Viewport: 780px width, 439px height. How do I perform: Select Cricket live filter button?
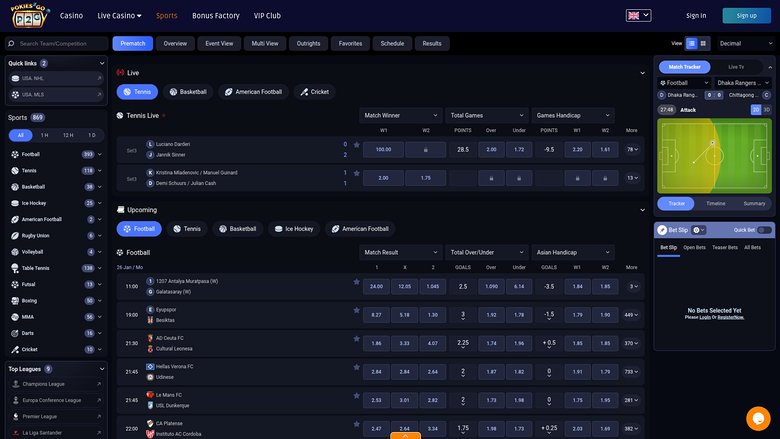pos(314,92)
